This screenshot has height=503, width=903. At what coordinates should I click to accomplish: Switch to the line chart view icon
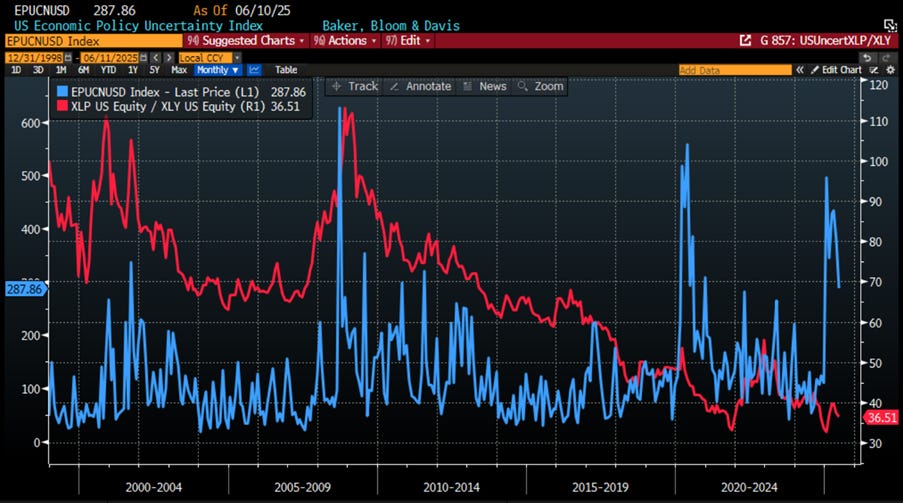click(x=254, y=70)
